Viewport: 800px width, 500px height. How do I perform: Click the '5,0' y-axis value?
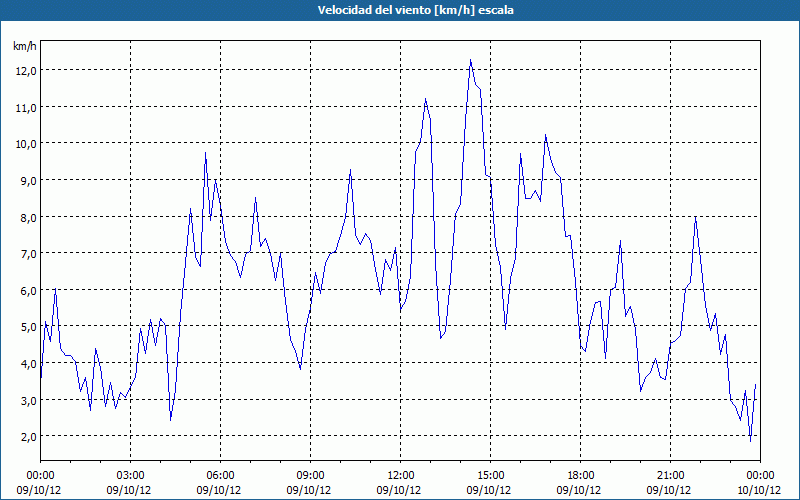28,327
